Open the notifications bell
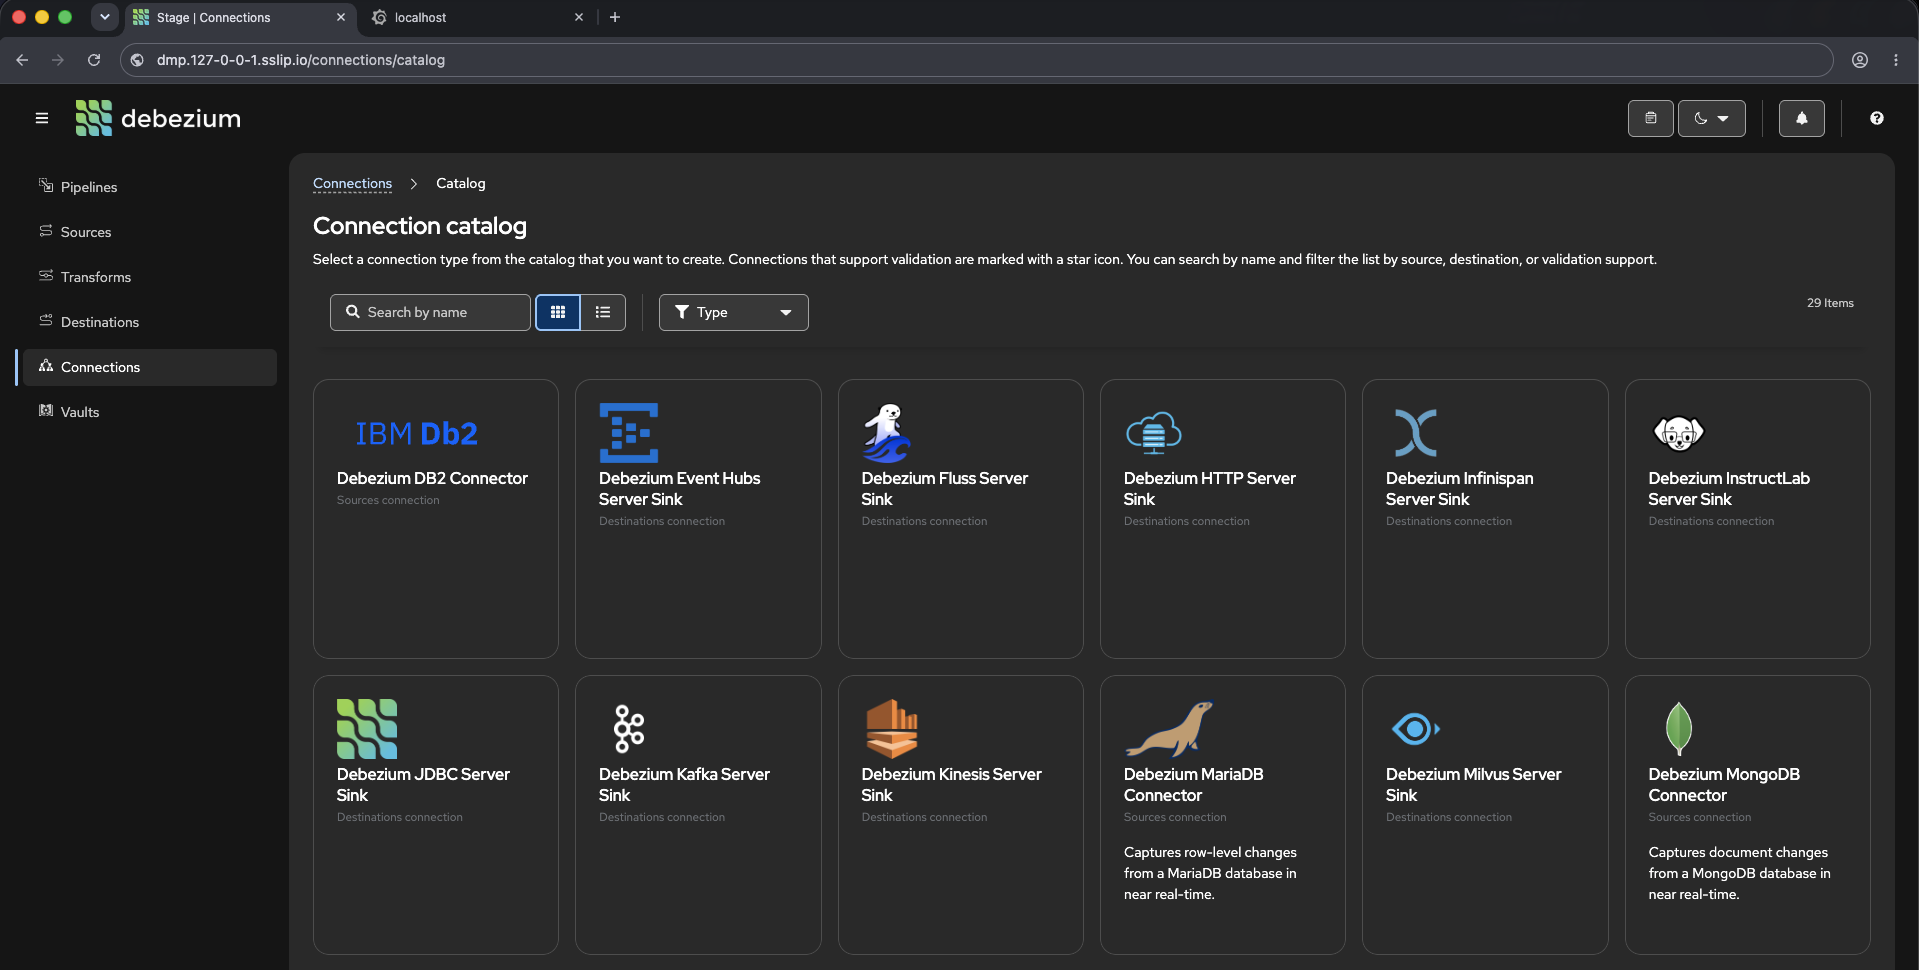This screenshot has width=1919, height=970. coord(1801,118)
